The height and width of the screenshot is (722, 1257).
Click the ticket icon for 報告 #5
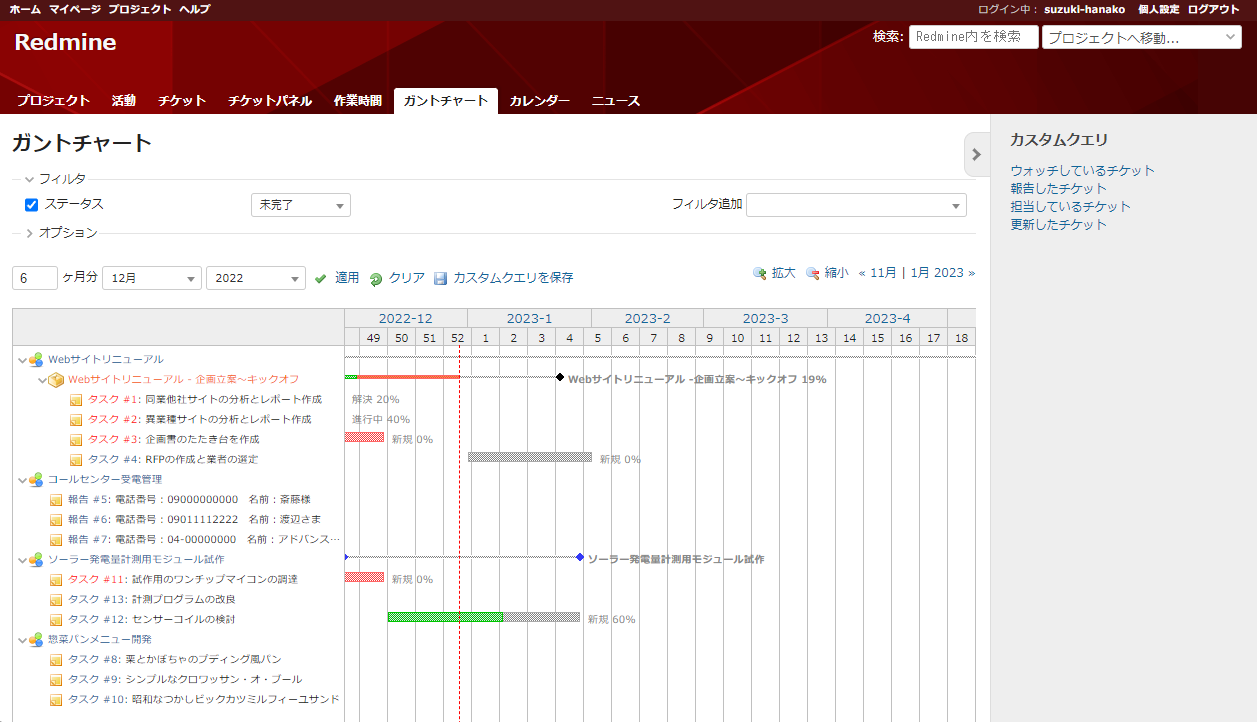pos(56,500)
